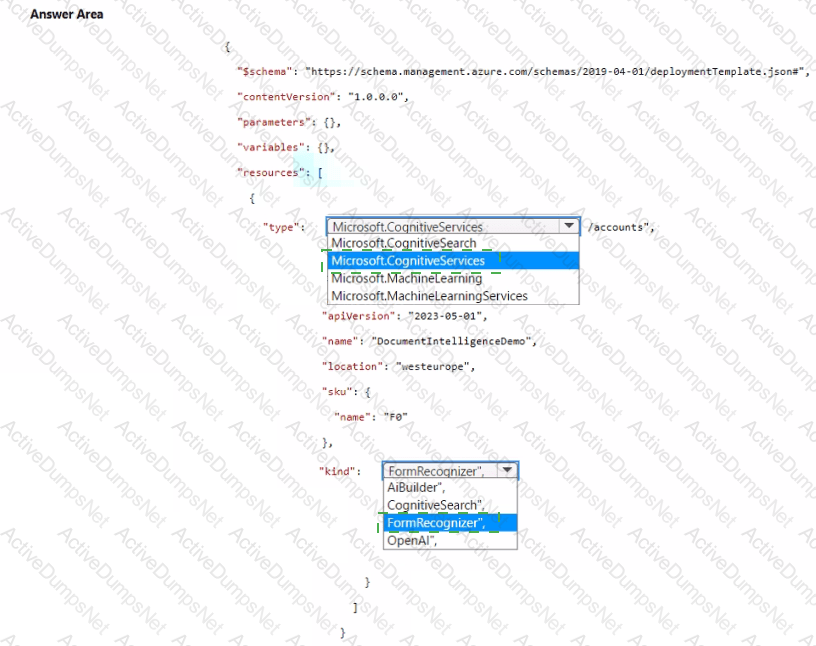Click the kind combo box text field
Screen dimensions: 816x646
(437, 470)
